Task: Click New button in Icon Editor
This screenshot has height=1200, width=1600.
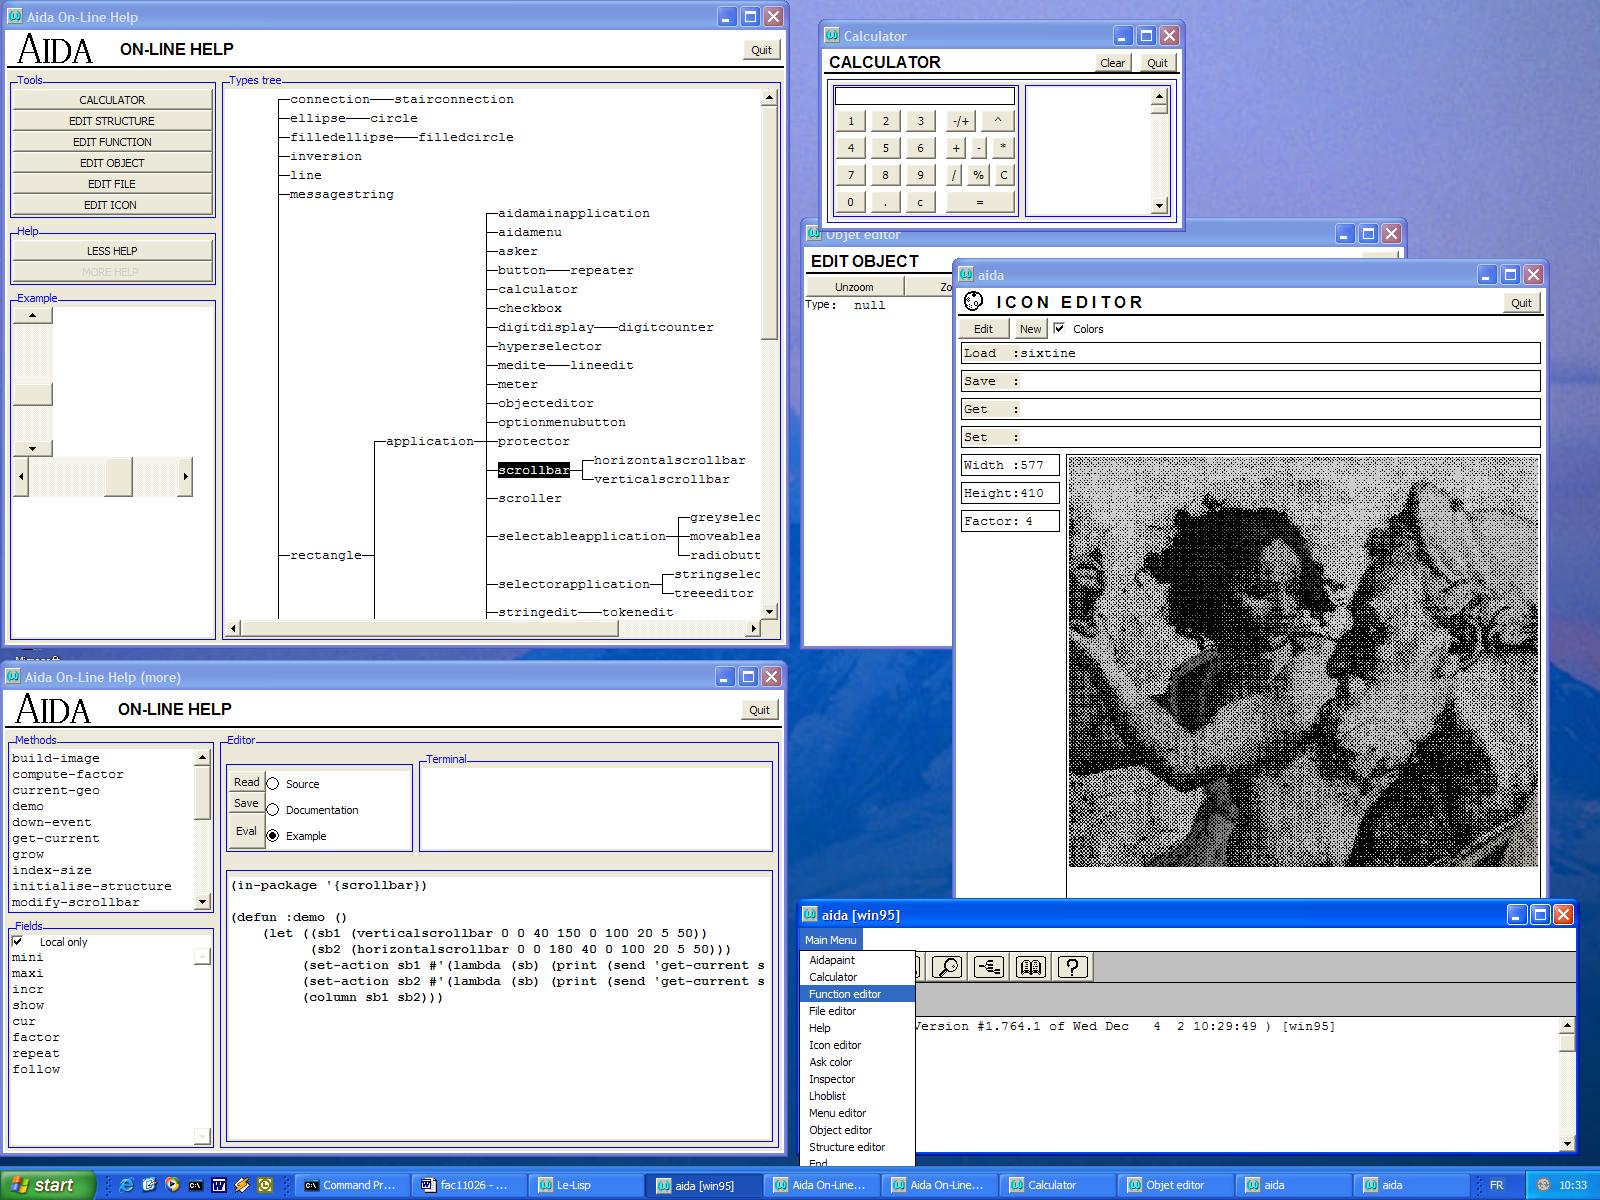Action: (1030, 328)
